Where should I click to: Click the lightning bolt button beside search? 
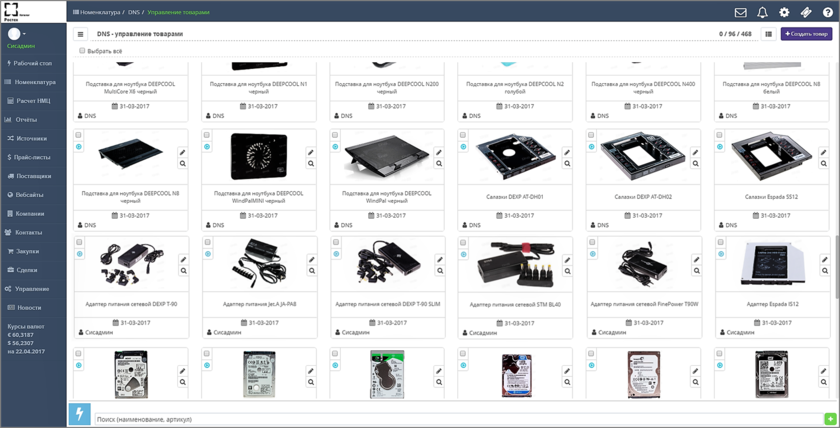click(79, 414)
